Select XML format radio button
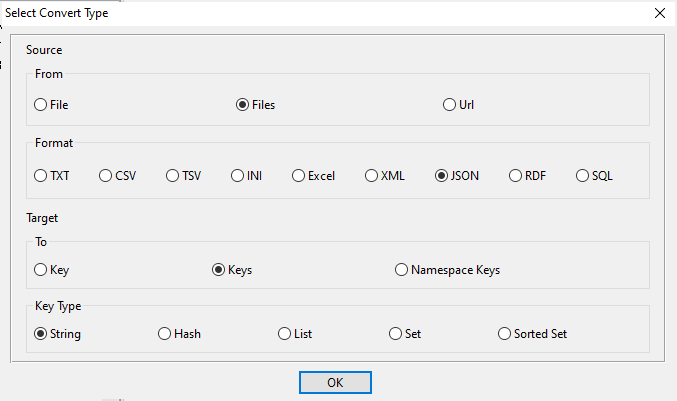Screen dimensions: 677x401 tap(372, 176)
